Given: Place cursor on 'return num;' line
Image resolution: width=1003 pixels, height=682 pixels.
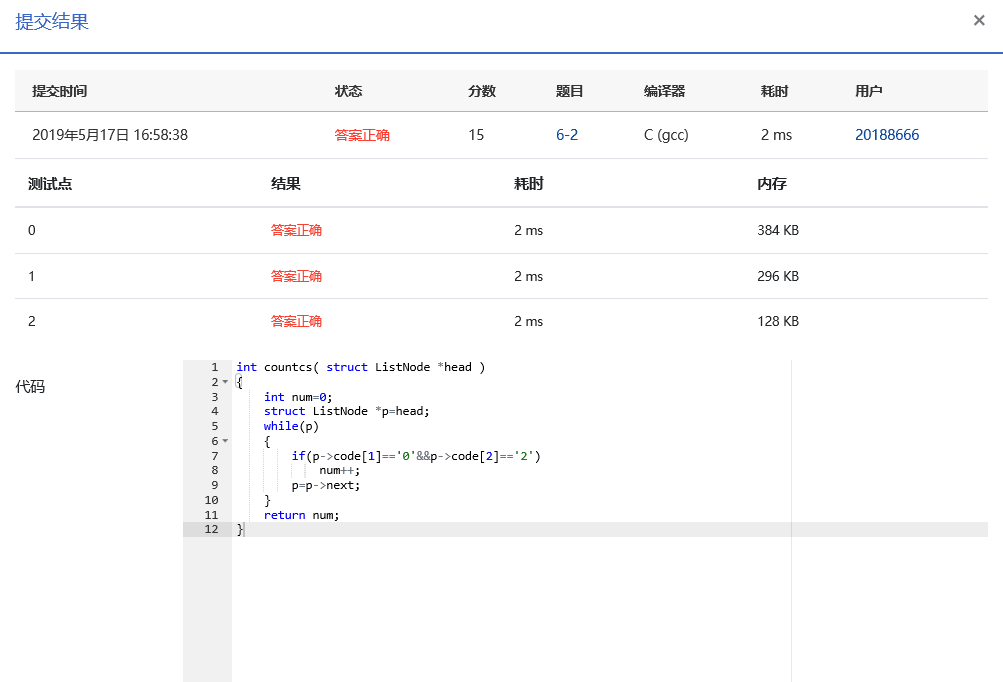Looking at the screenshot, I should [x=301, y=515].
